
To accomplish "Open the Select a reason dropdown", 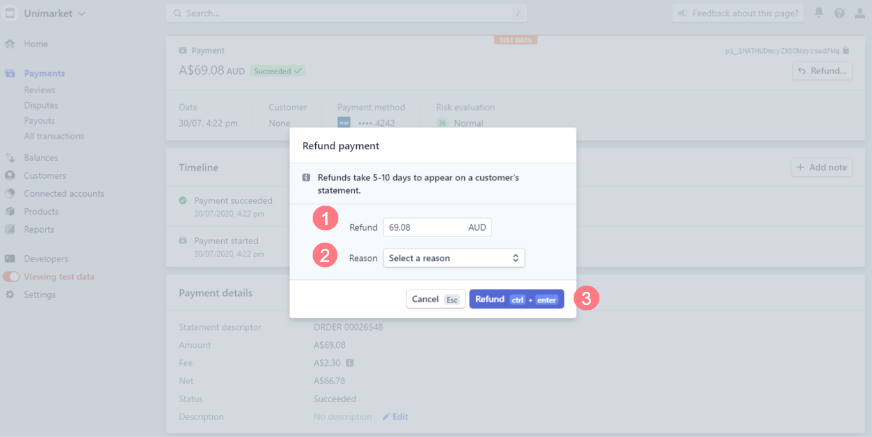I will coord(454,258).
